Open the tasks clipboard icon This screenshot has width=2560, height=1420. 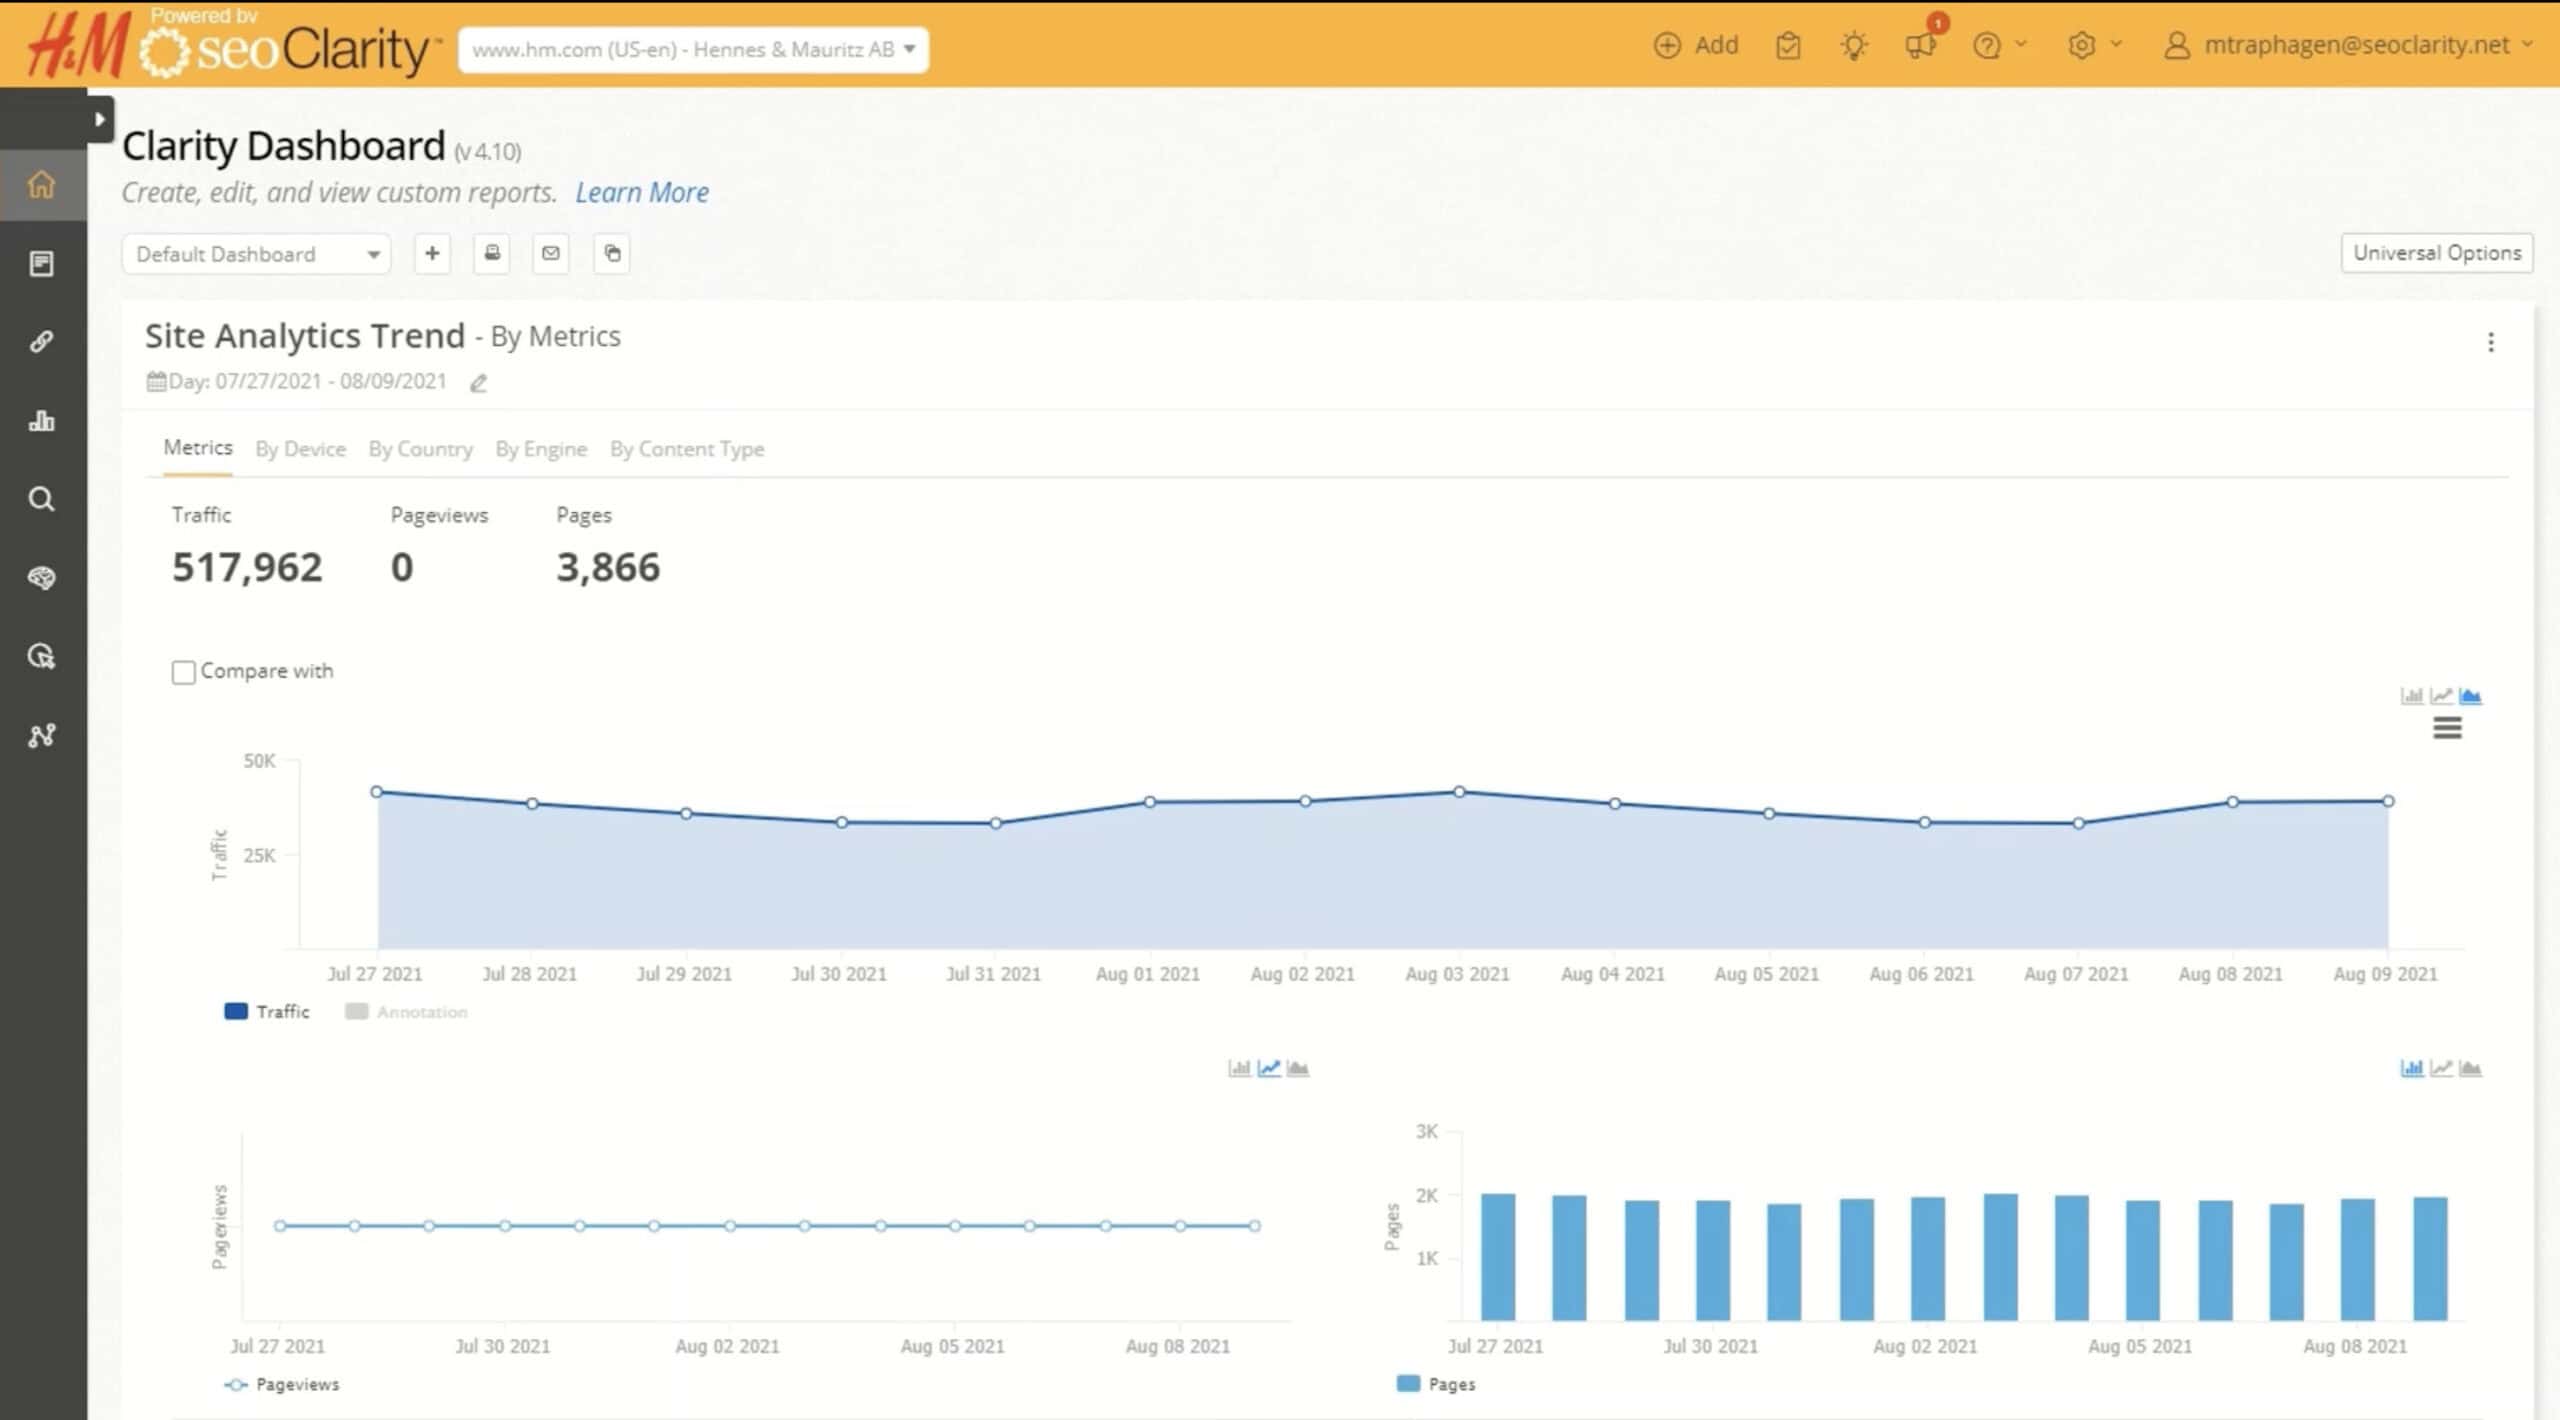click(x=1788, y=46)
